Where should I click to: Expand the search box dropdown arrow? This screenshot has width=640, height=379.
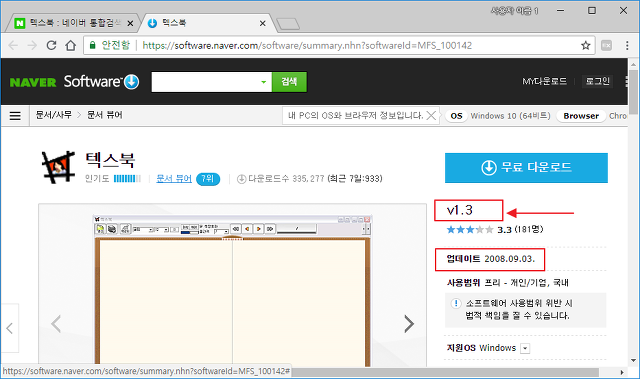click(x=264, y=82)
